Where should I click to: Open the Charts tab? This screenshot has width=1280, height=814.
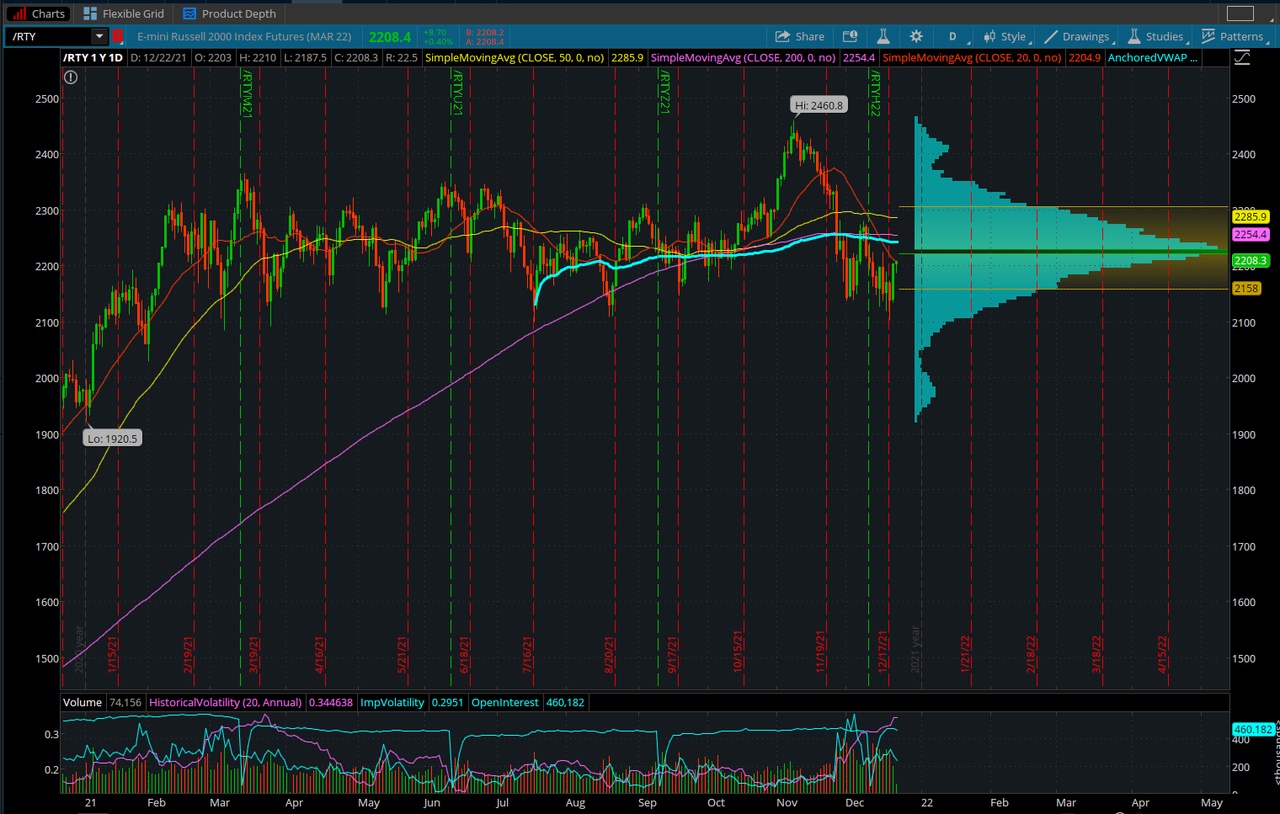click(38, 13)
